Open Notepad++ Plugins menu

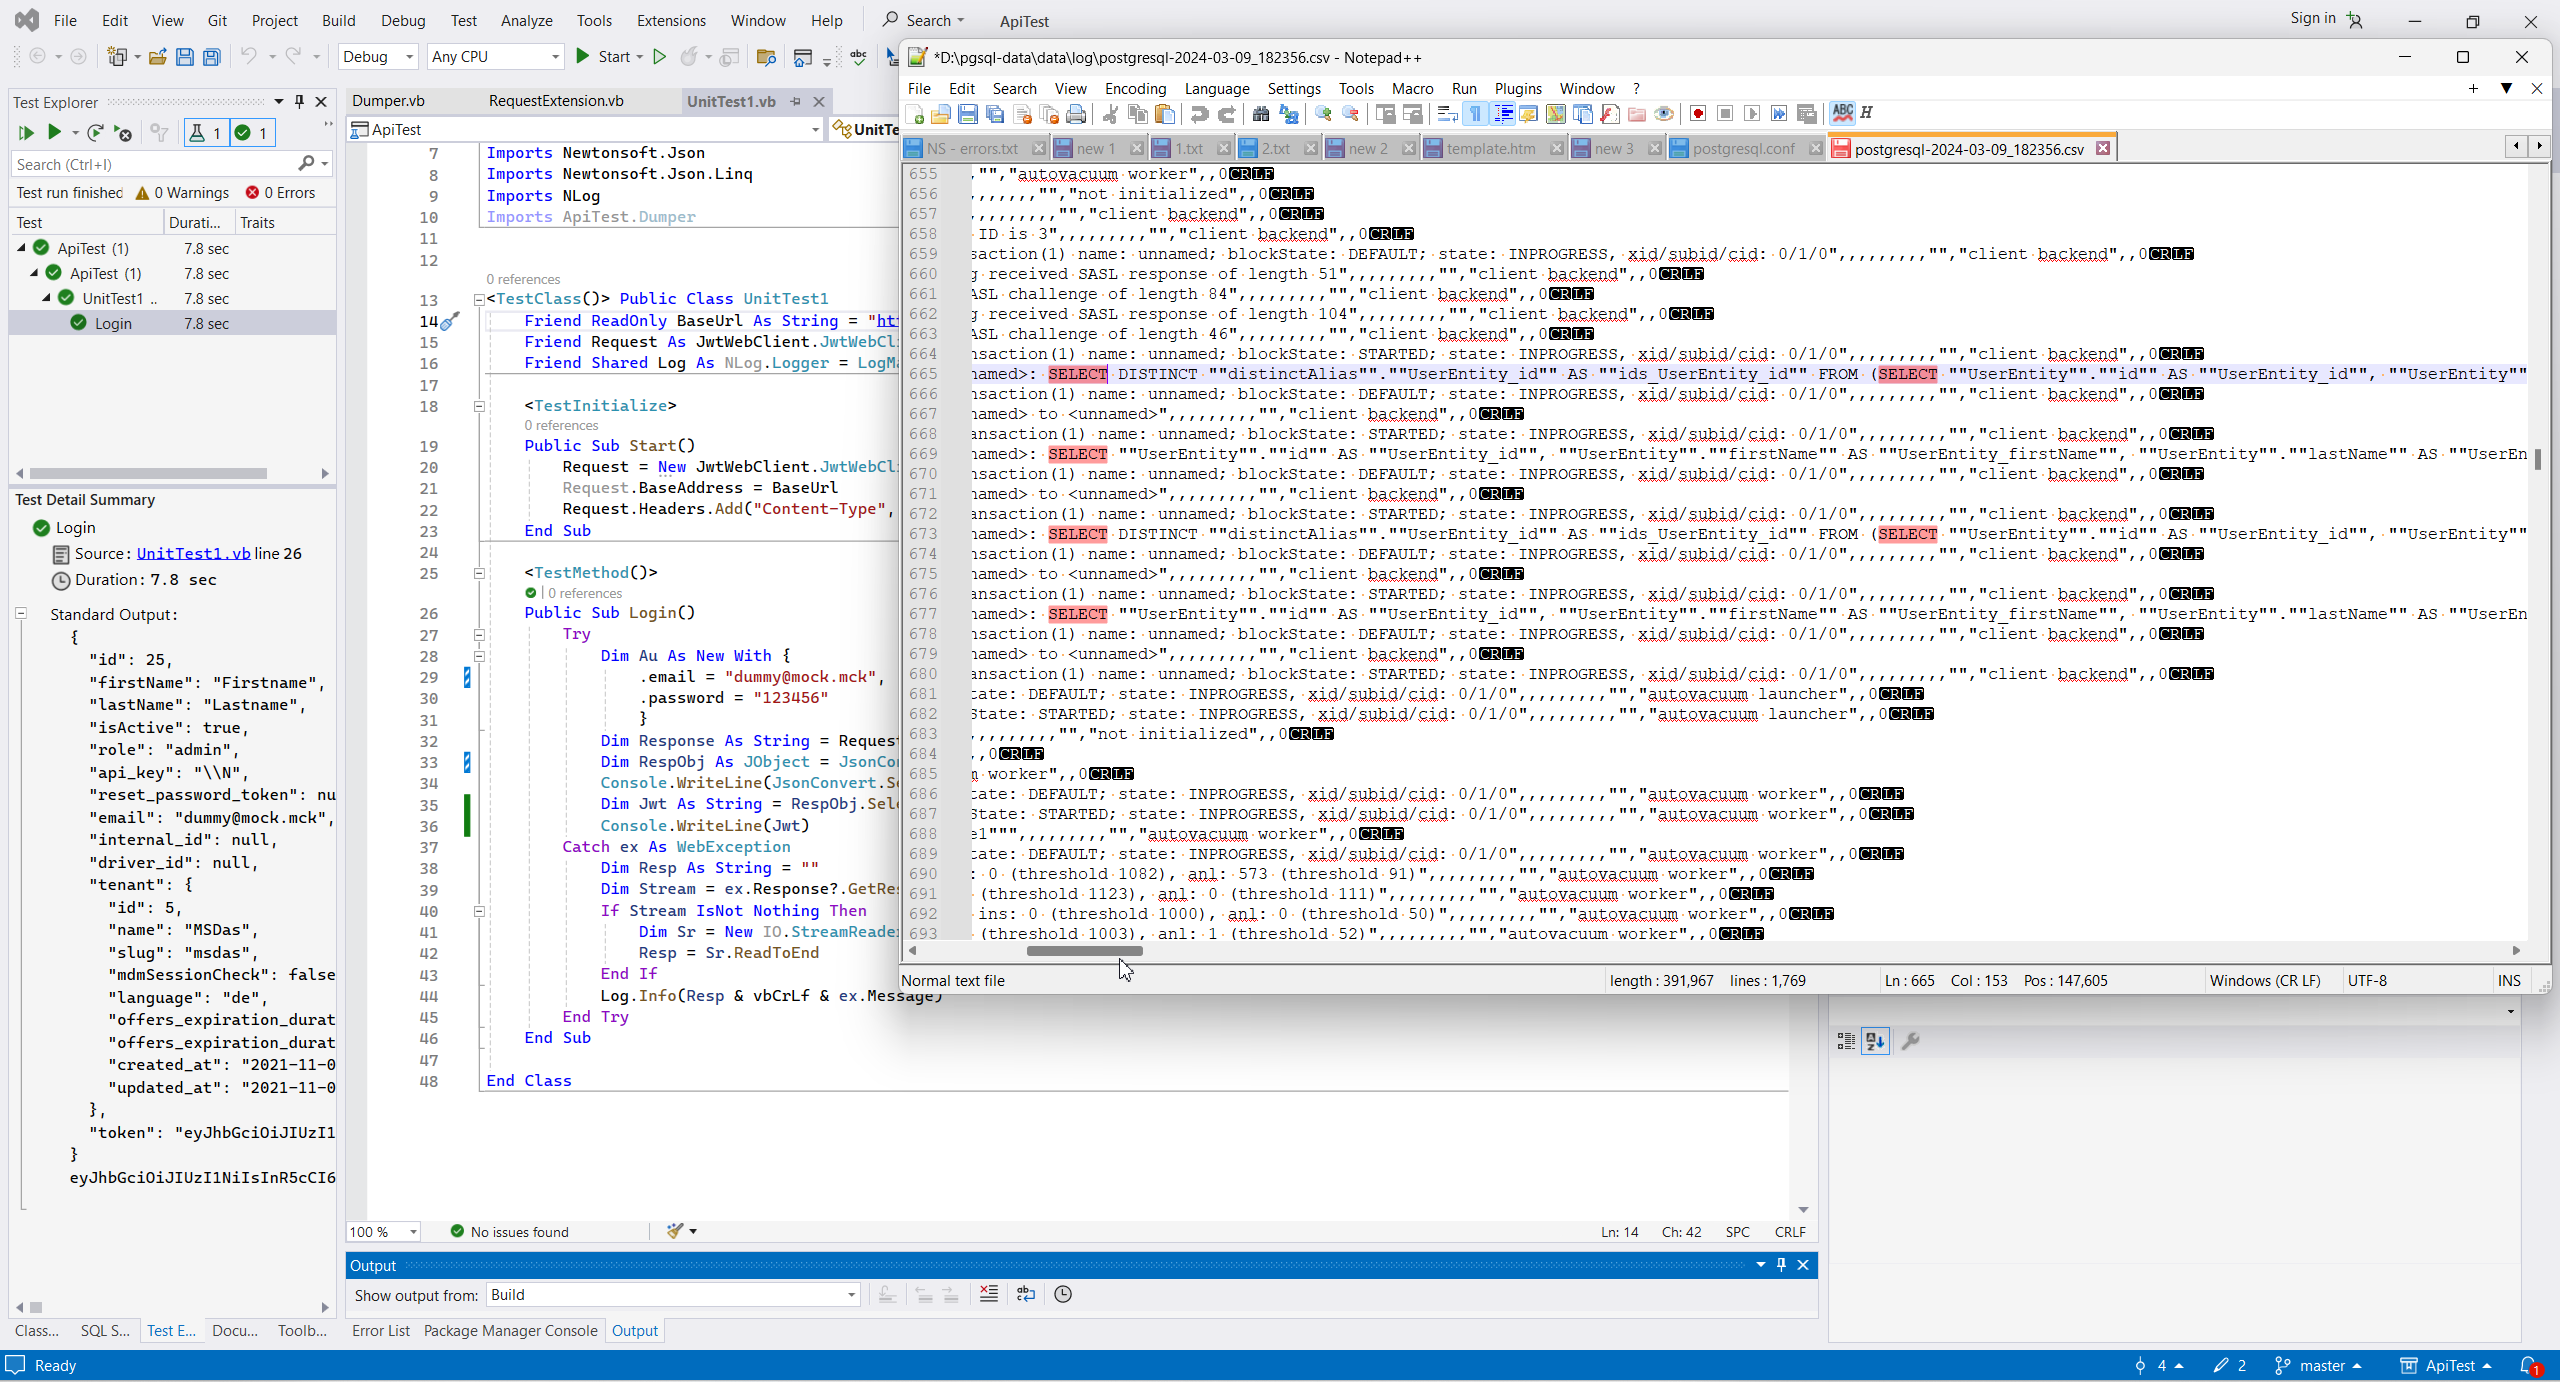click(x=1517, y=89)
